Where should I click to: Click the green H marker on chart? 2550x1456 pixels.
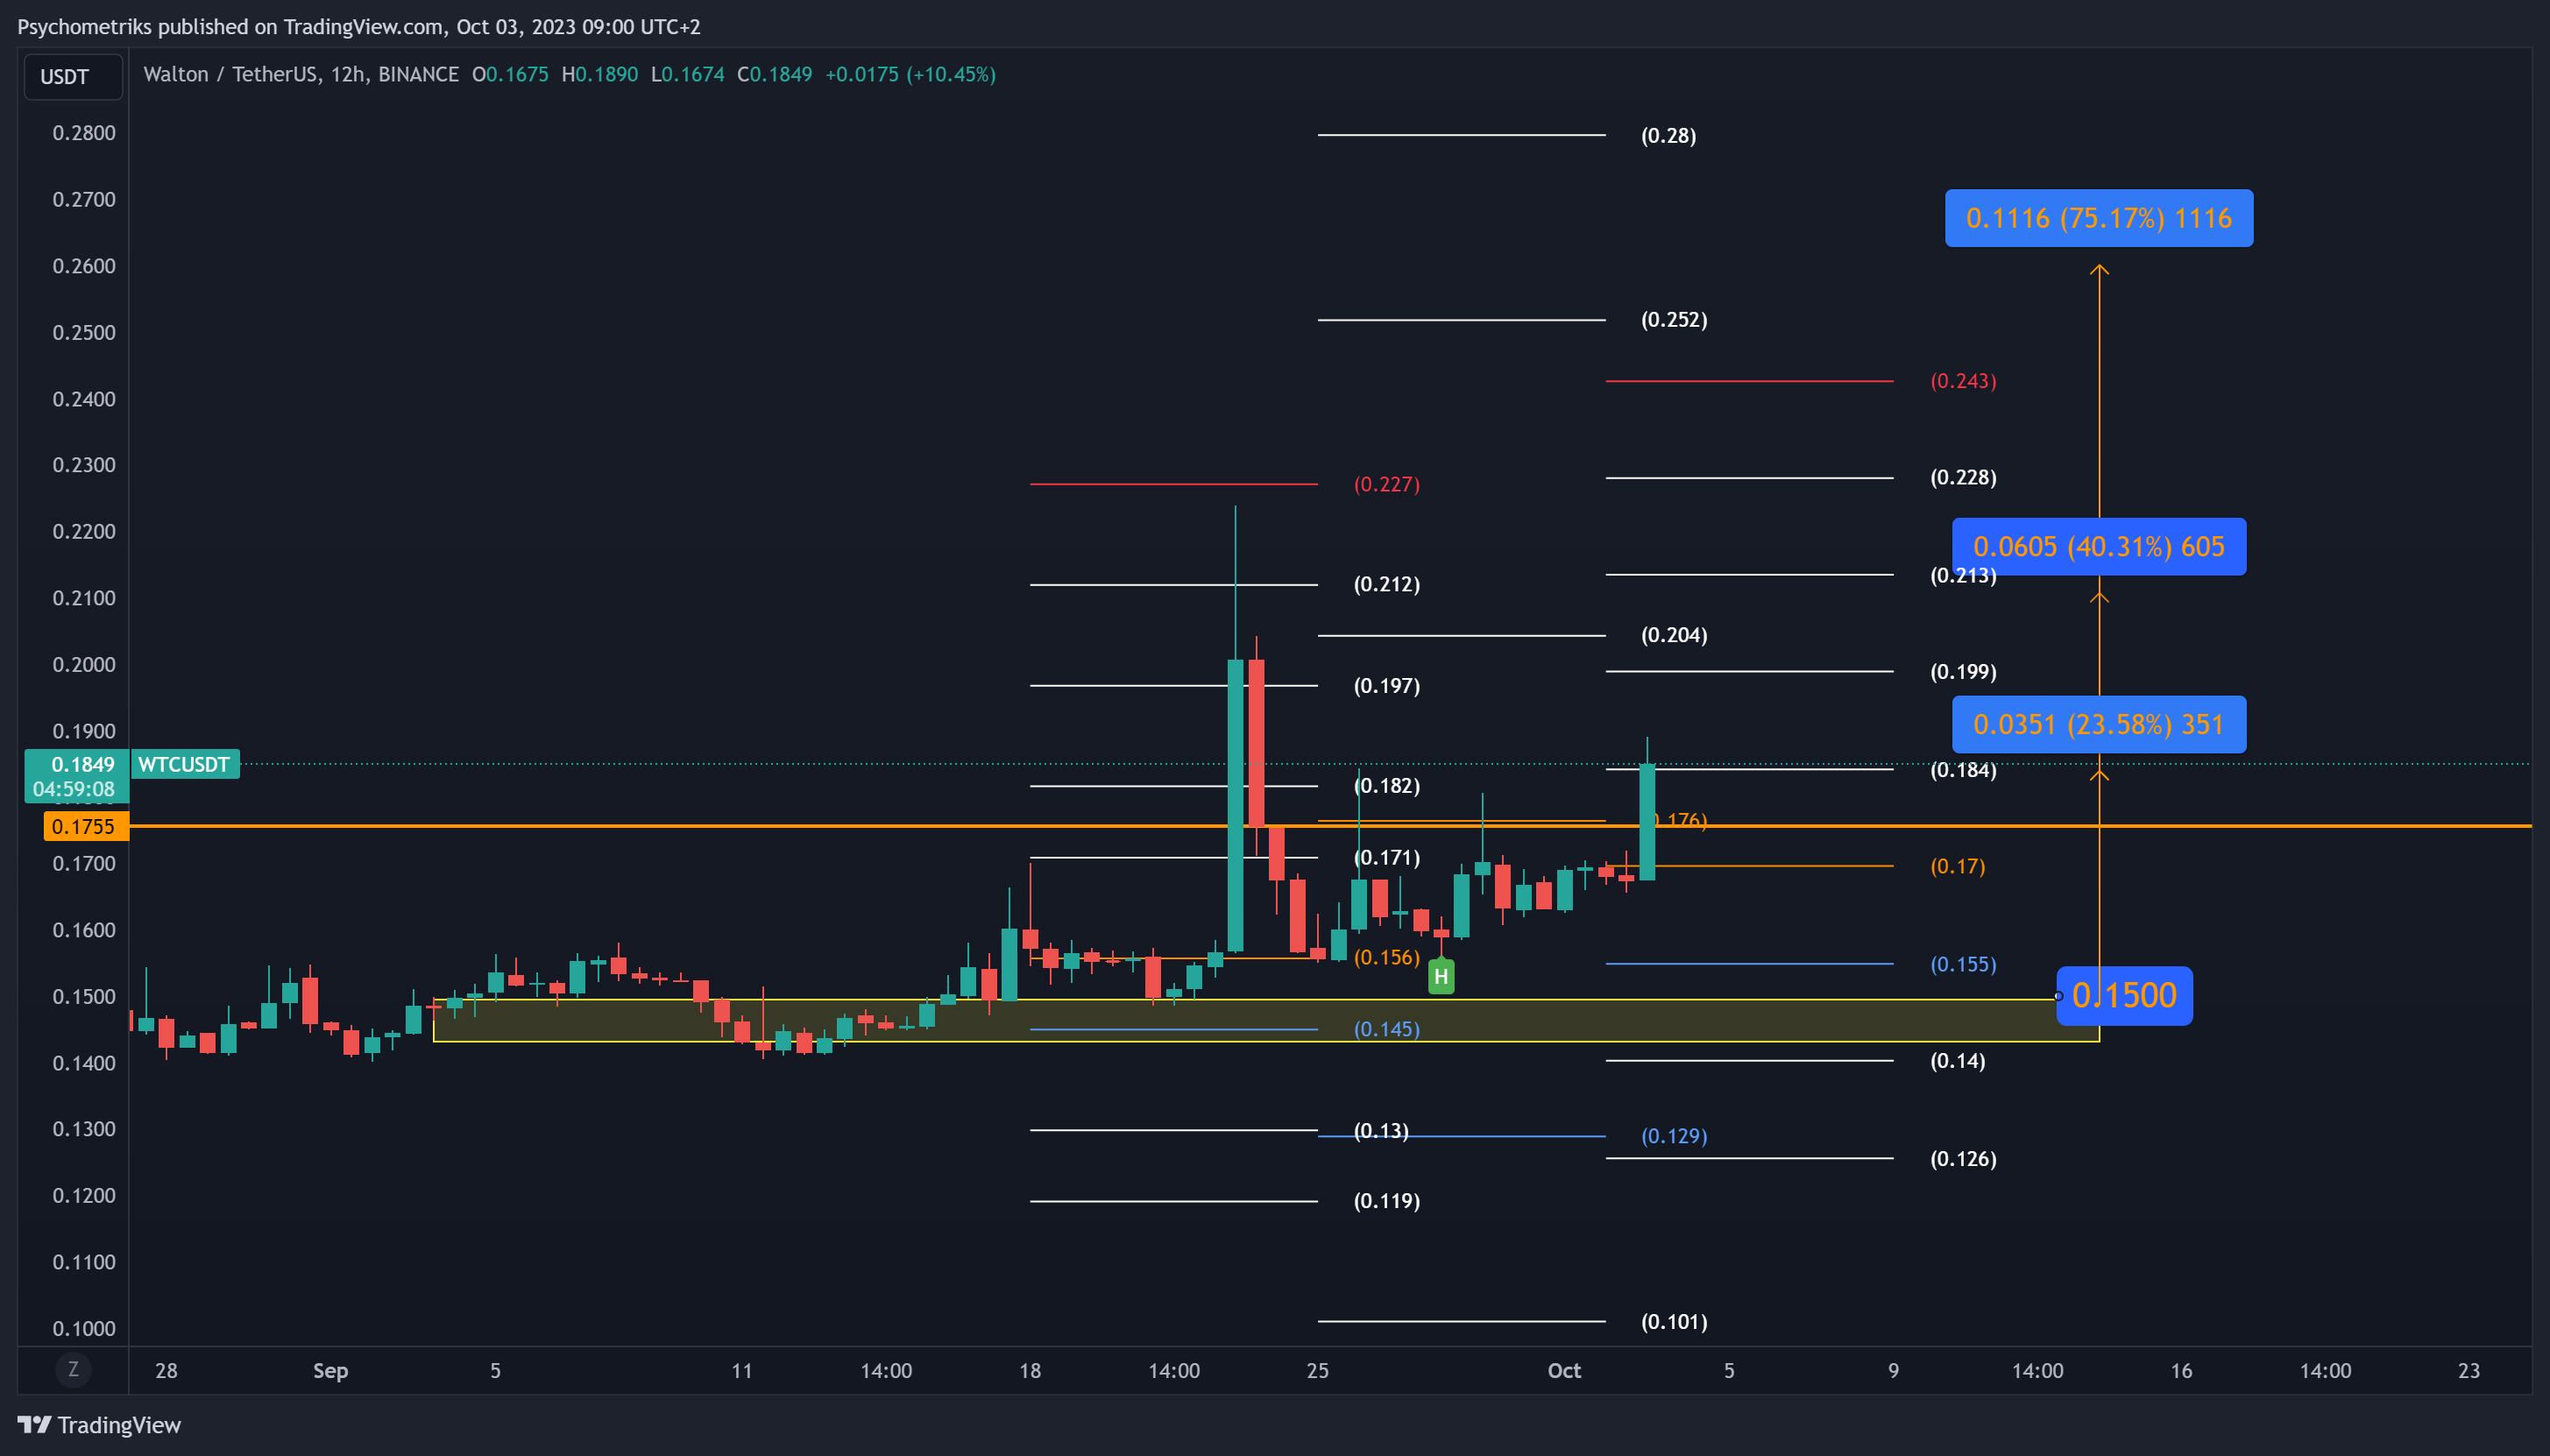[1441, 976]
